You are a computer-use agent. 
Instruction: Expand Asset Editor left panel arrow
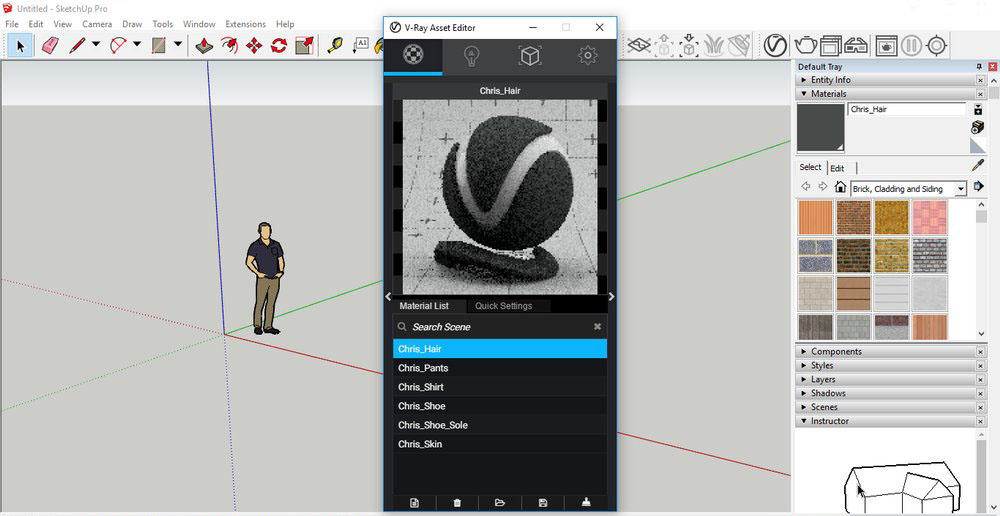[388, 296]
